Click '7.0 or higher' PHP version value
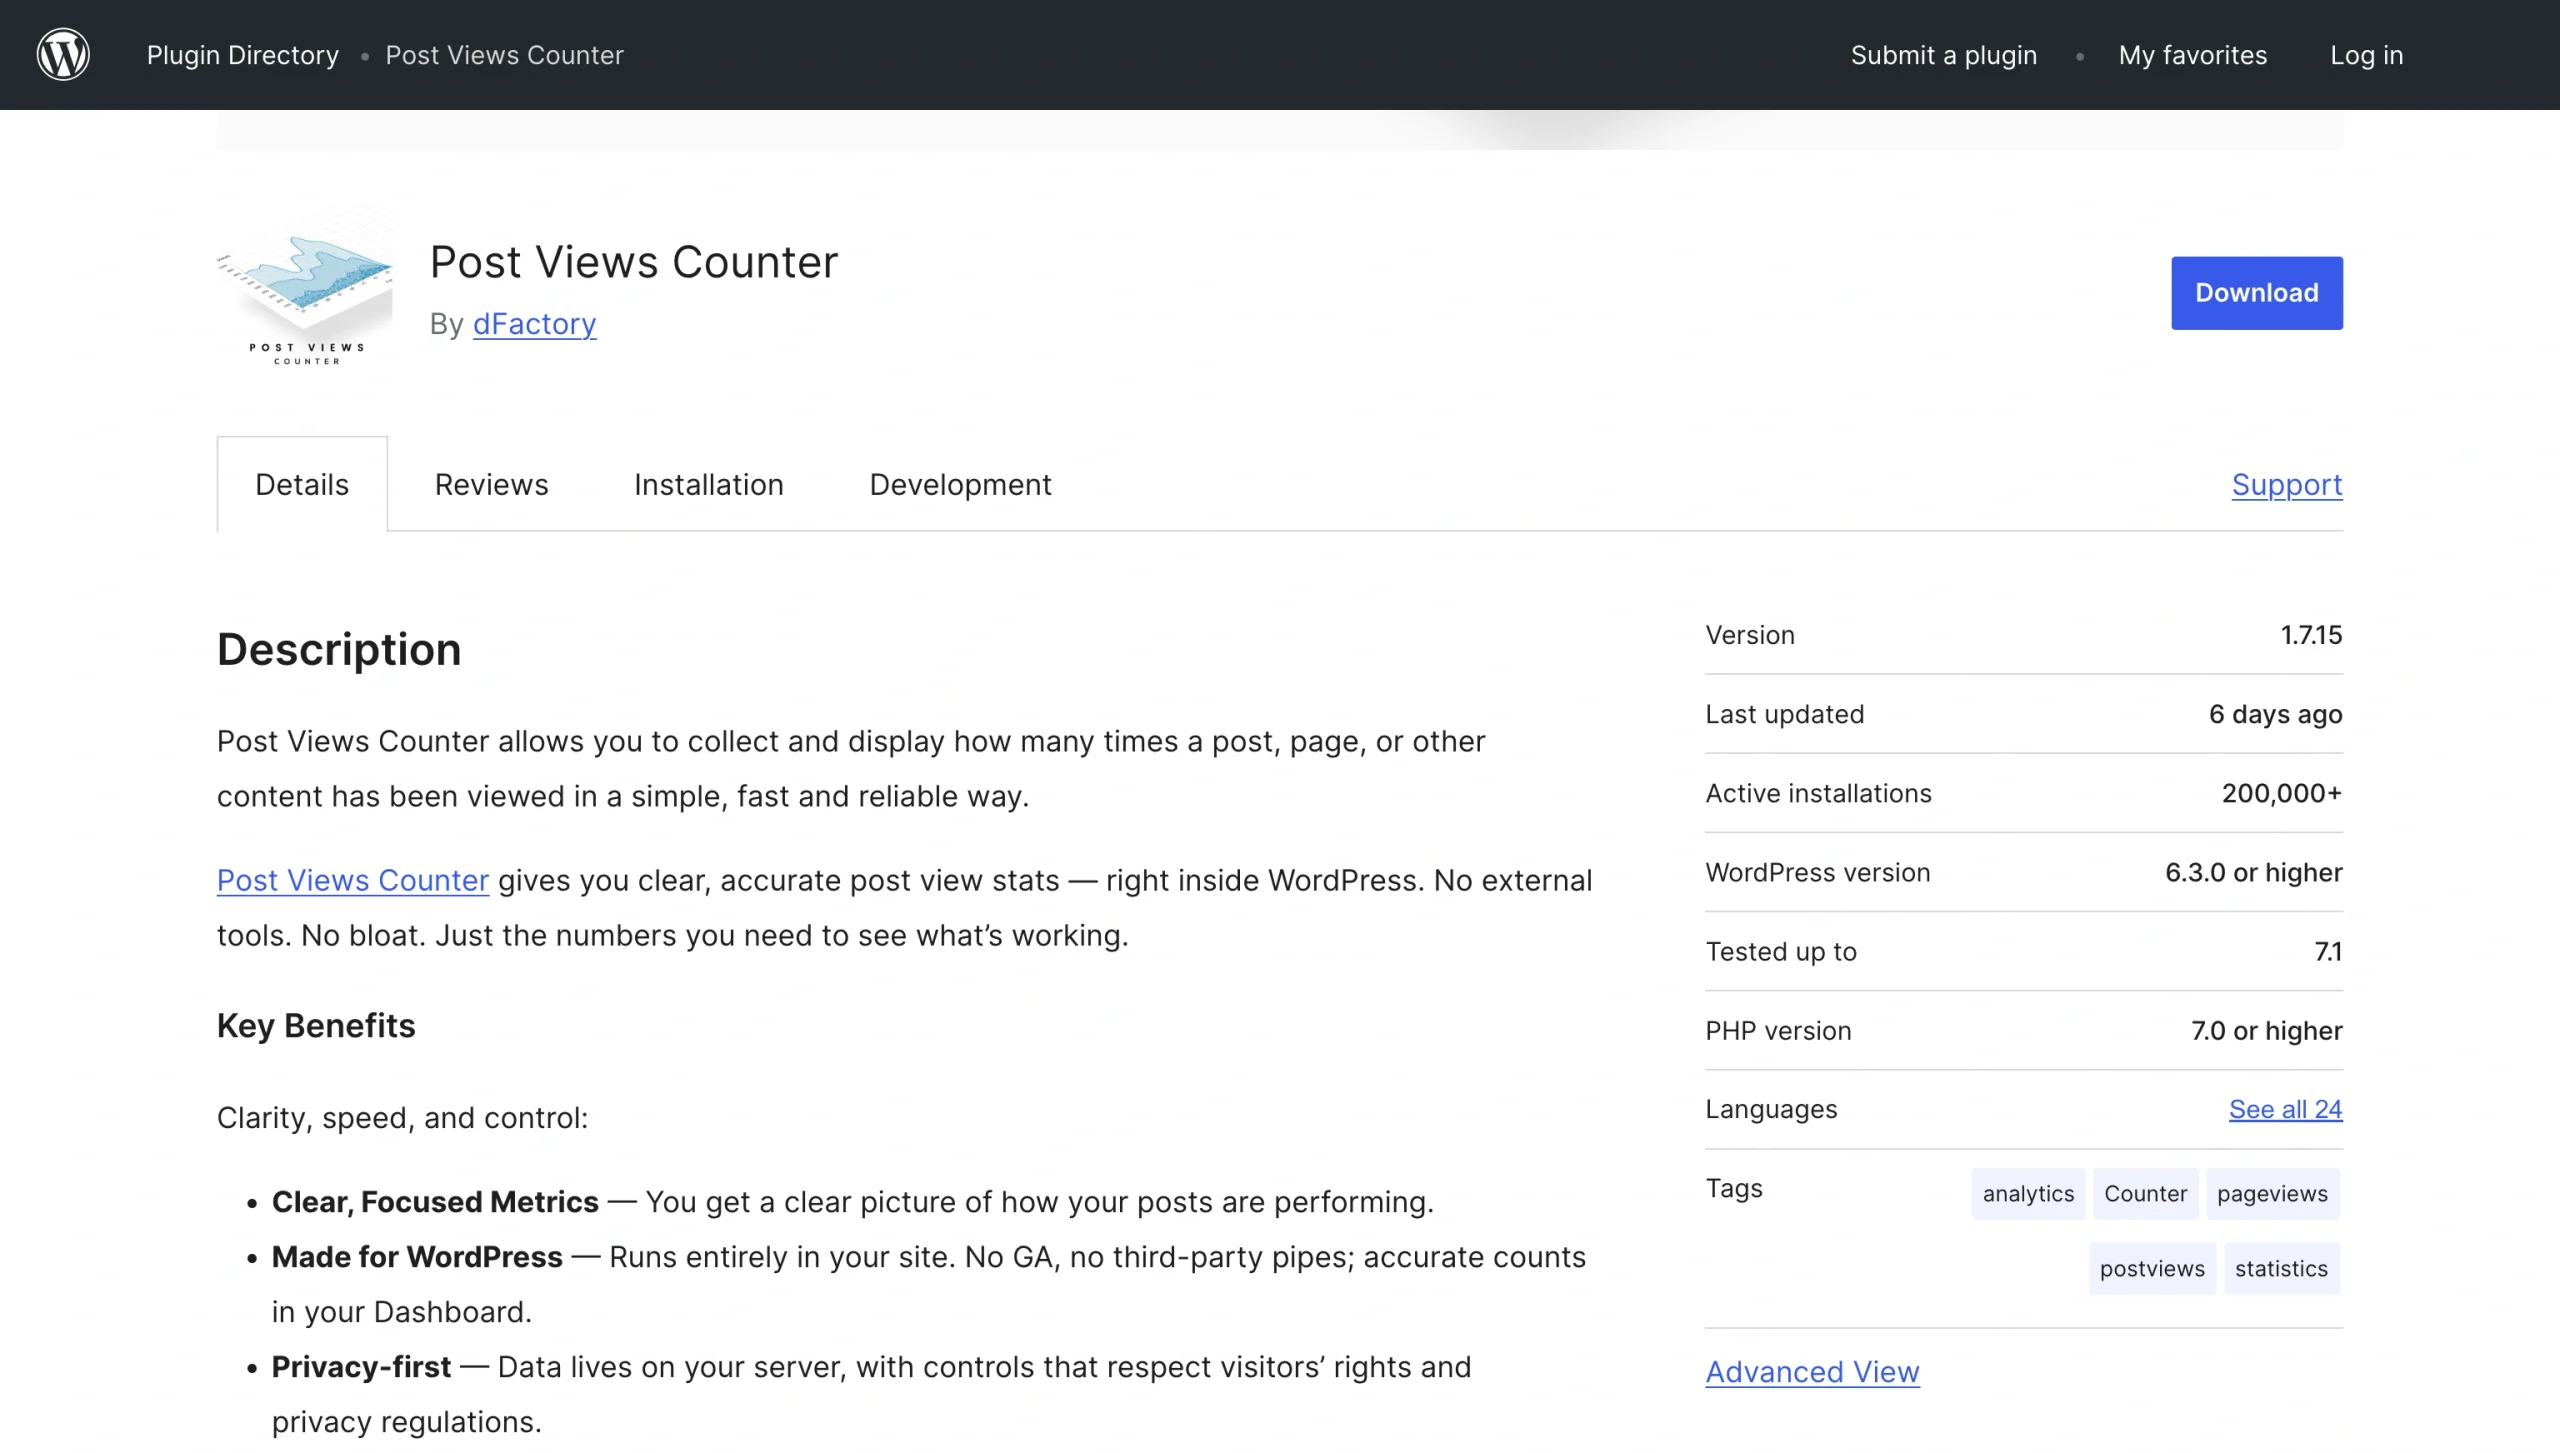This screenshot has width=2560, height=1453. point(2266,1030)
